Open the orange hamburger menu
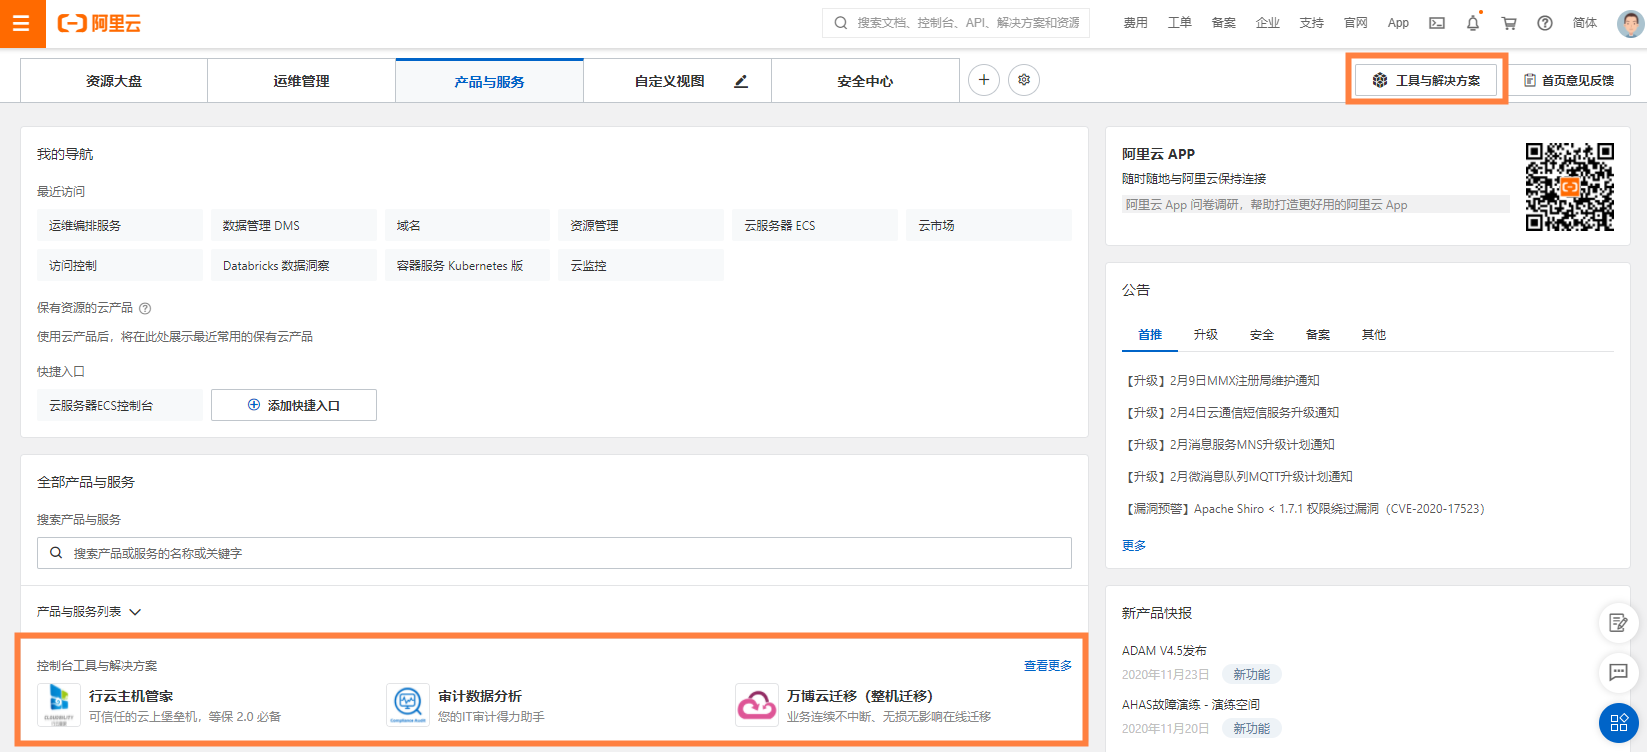 22,23
